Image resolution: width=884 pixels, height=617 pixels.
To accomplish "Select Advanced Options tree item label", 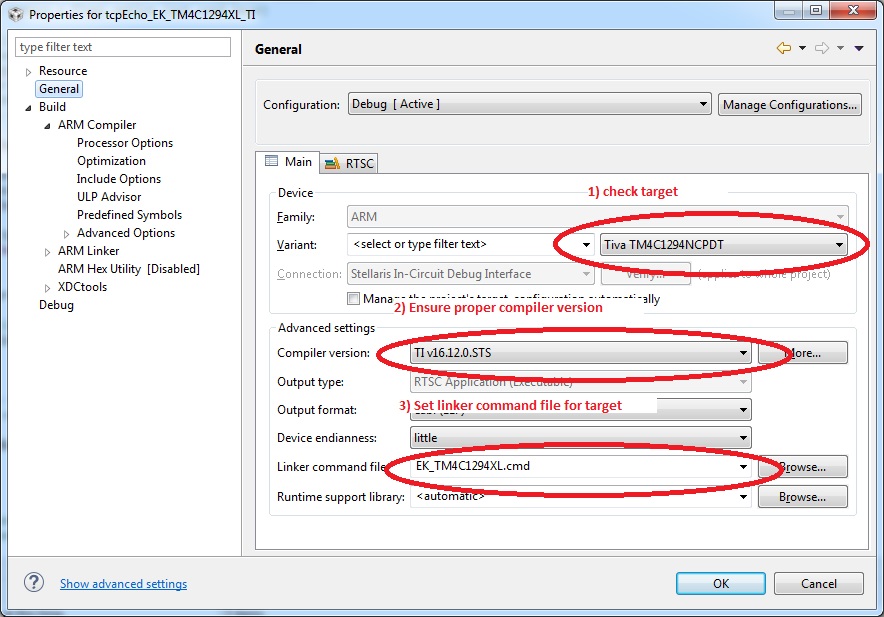I will pos(126,233).
